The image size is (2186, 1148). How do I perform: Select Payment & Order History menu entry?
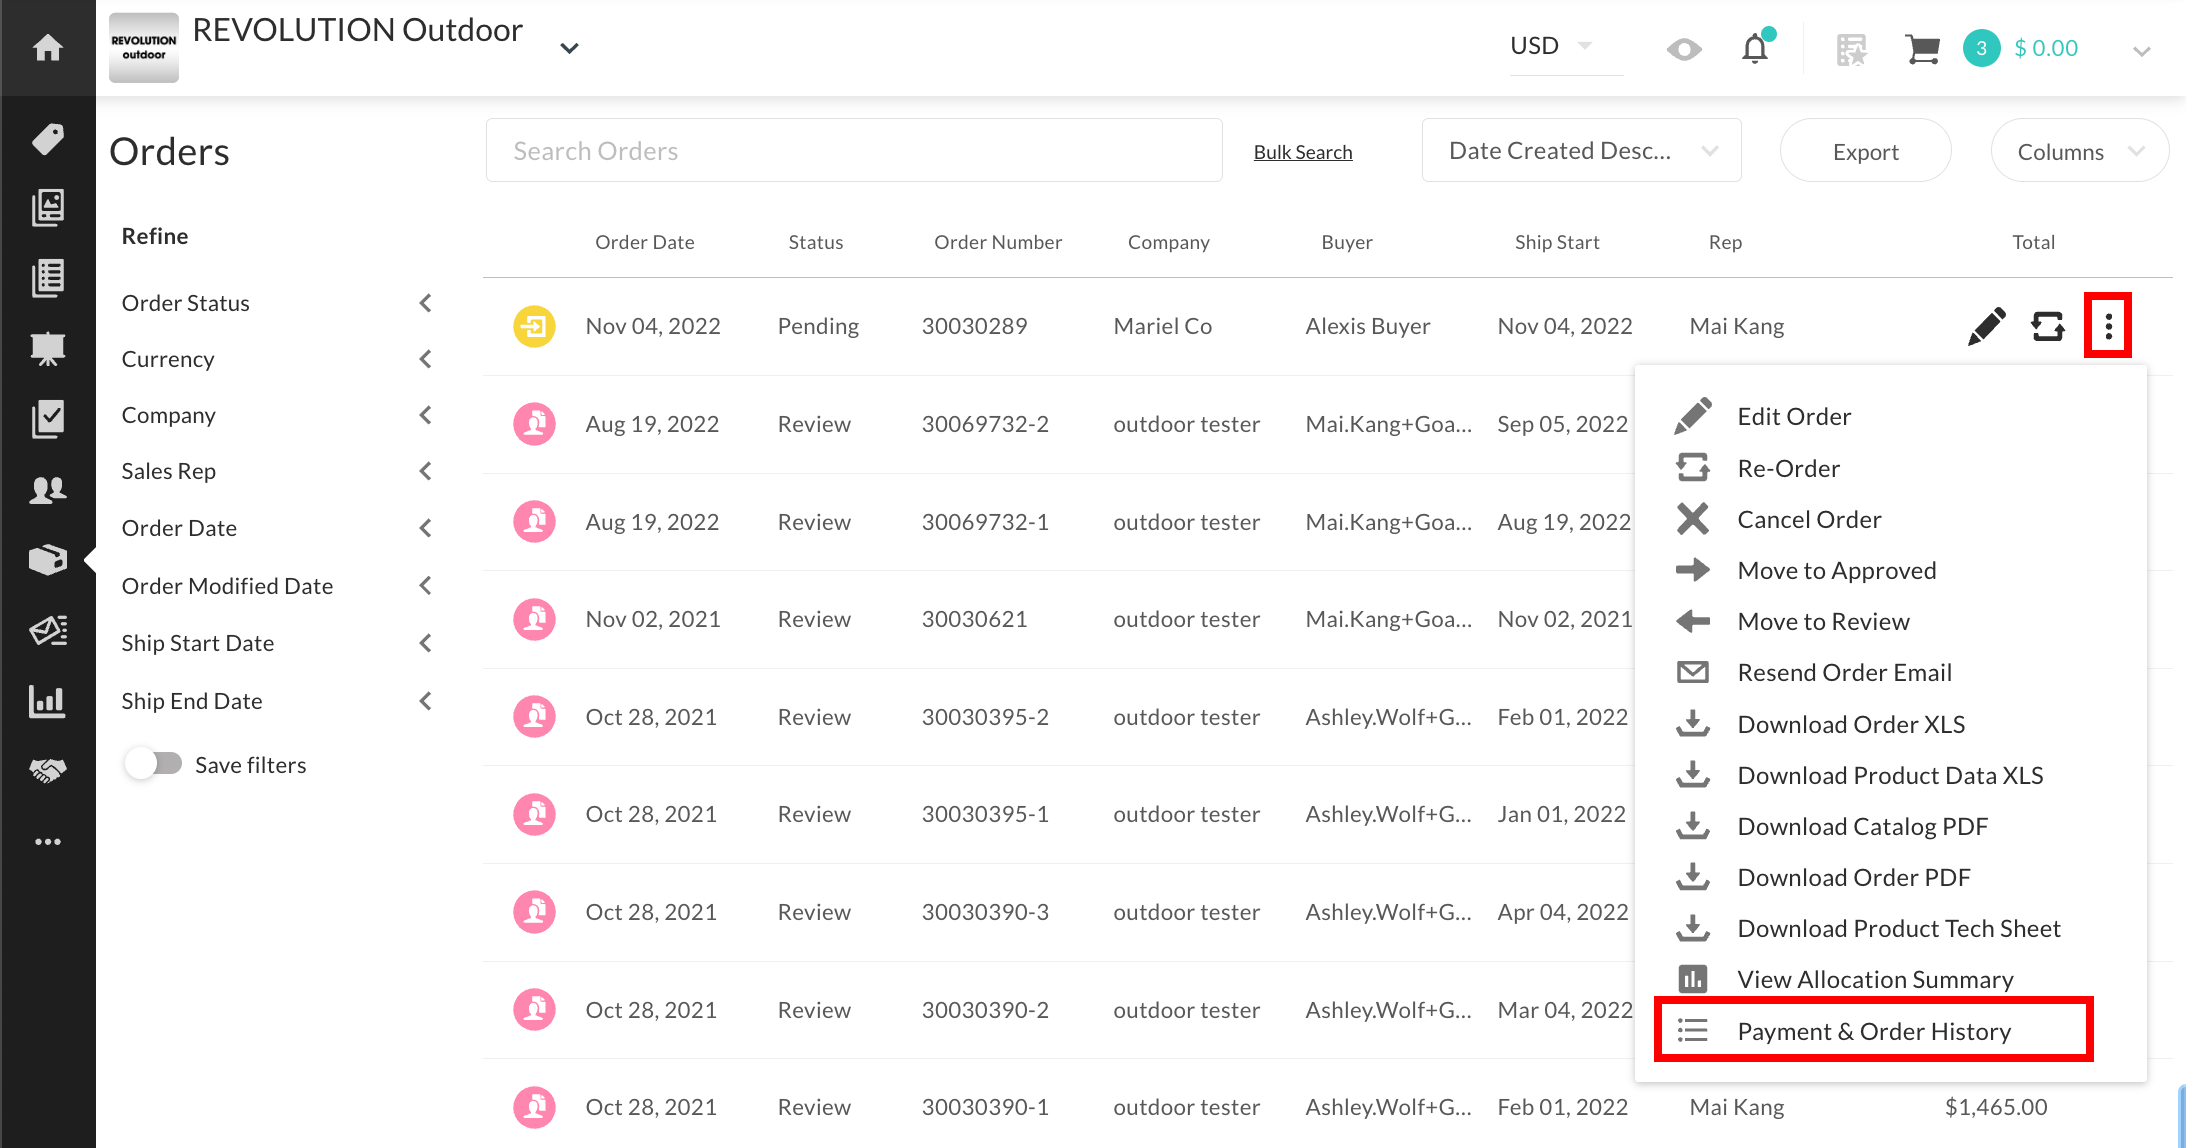point(1873,1030)
